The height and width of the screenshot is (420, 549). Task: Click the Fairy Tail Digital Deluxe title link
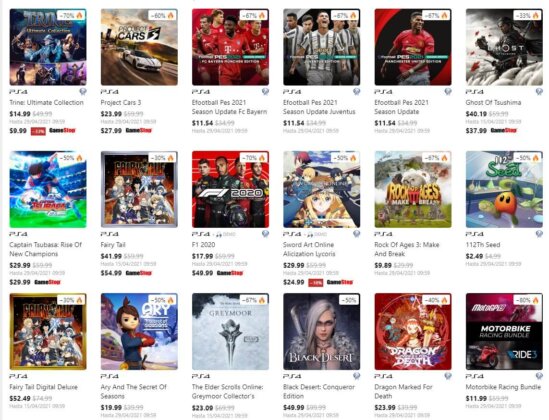pos(43,387)
